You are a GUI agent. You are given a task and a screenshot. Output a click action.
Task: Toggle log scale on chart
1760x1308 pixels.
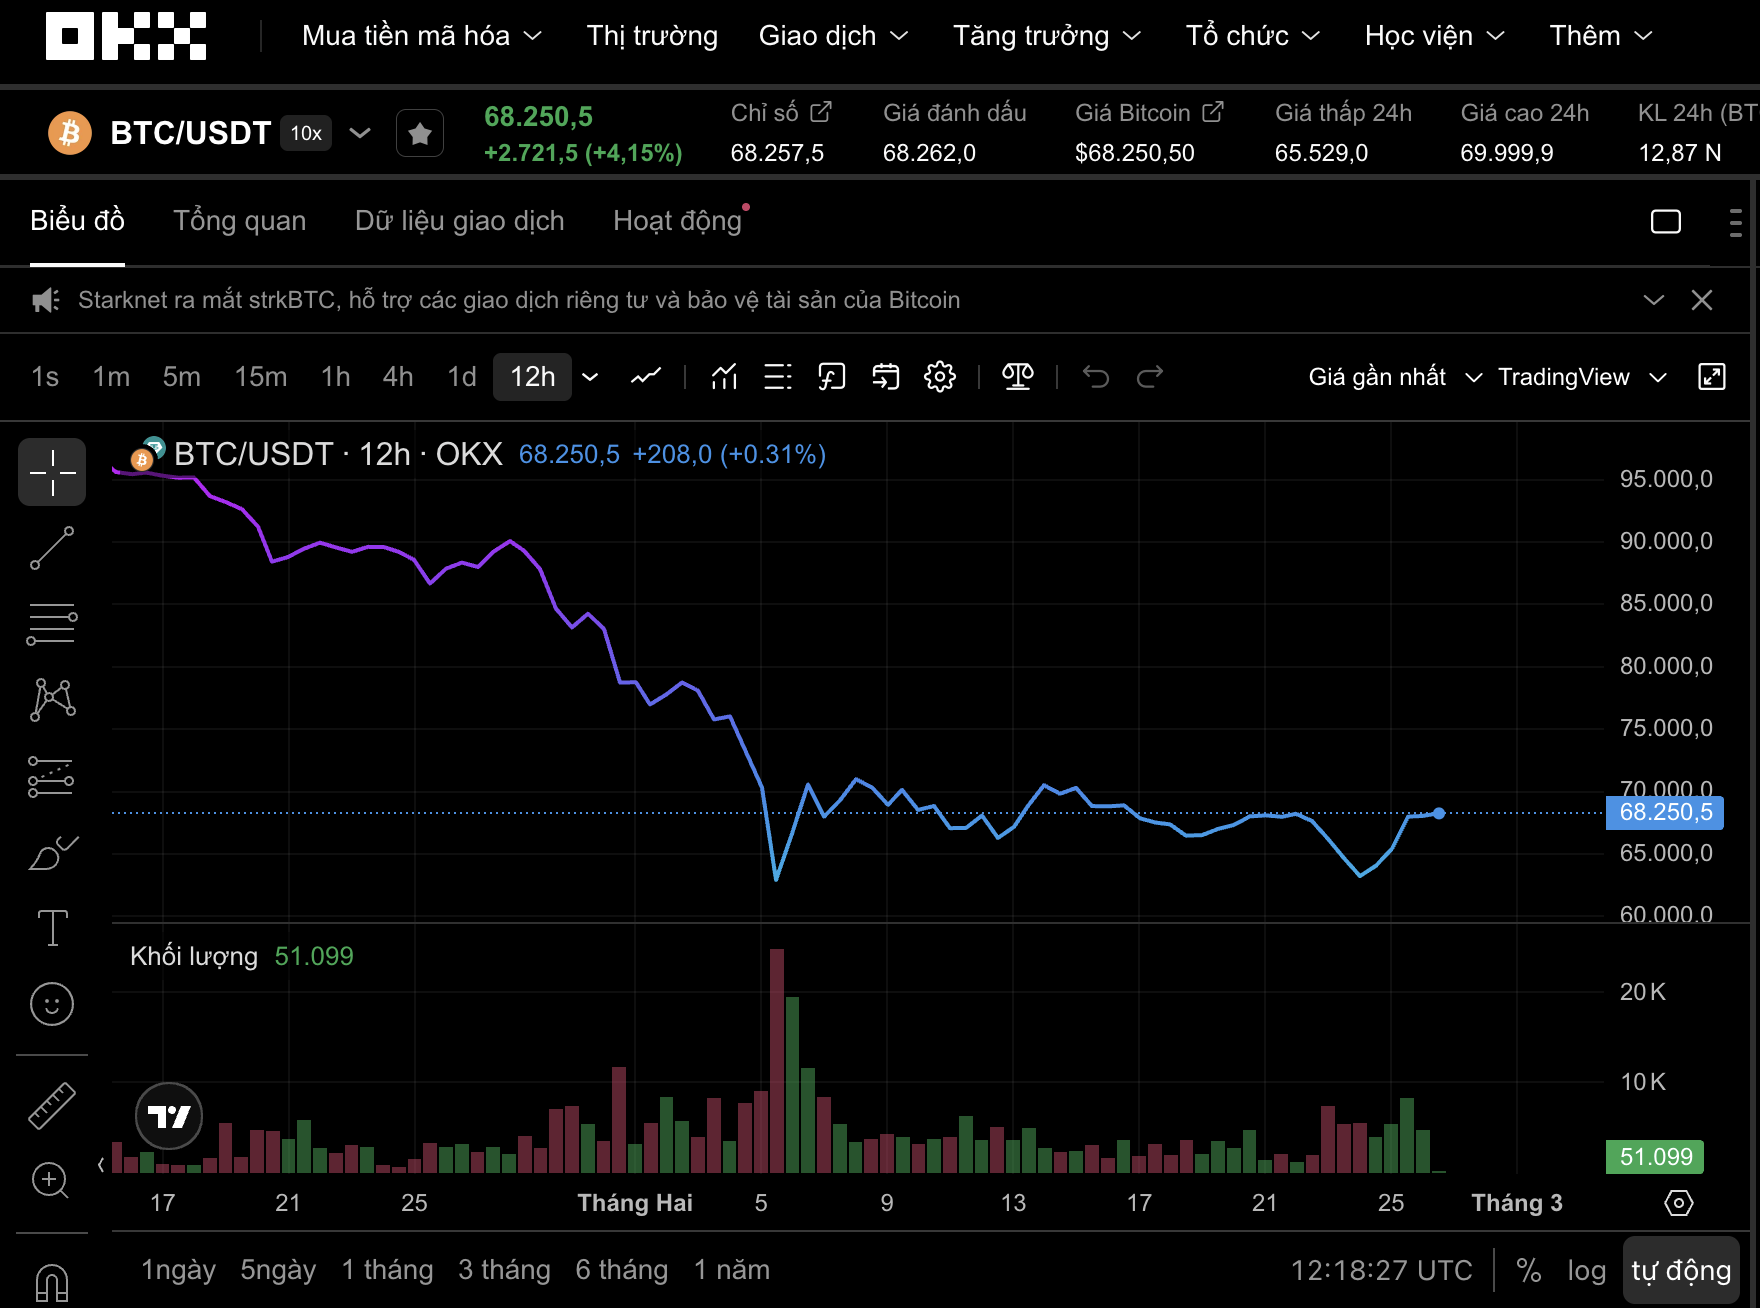[1586, 1270]
